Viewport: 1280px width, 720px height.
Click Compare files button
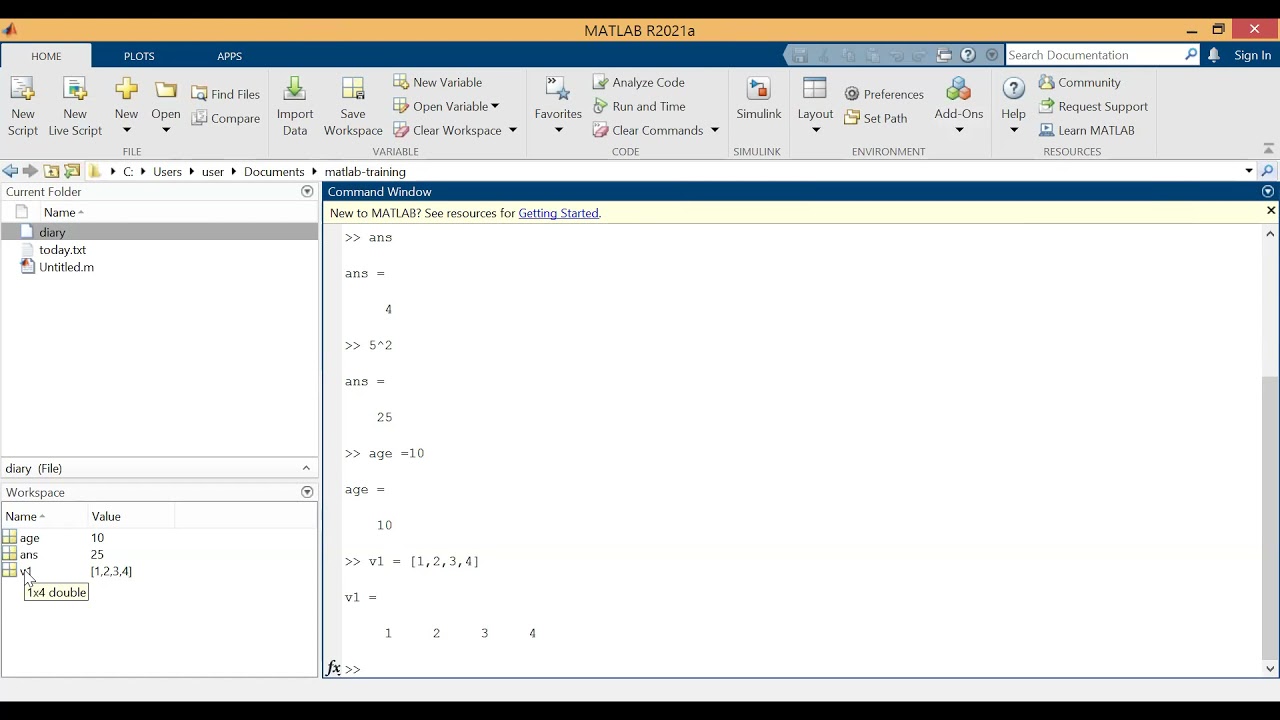[226, 118]
